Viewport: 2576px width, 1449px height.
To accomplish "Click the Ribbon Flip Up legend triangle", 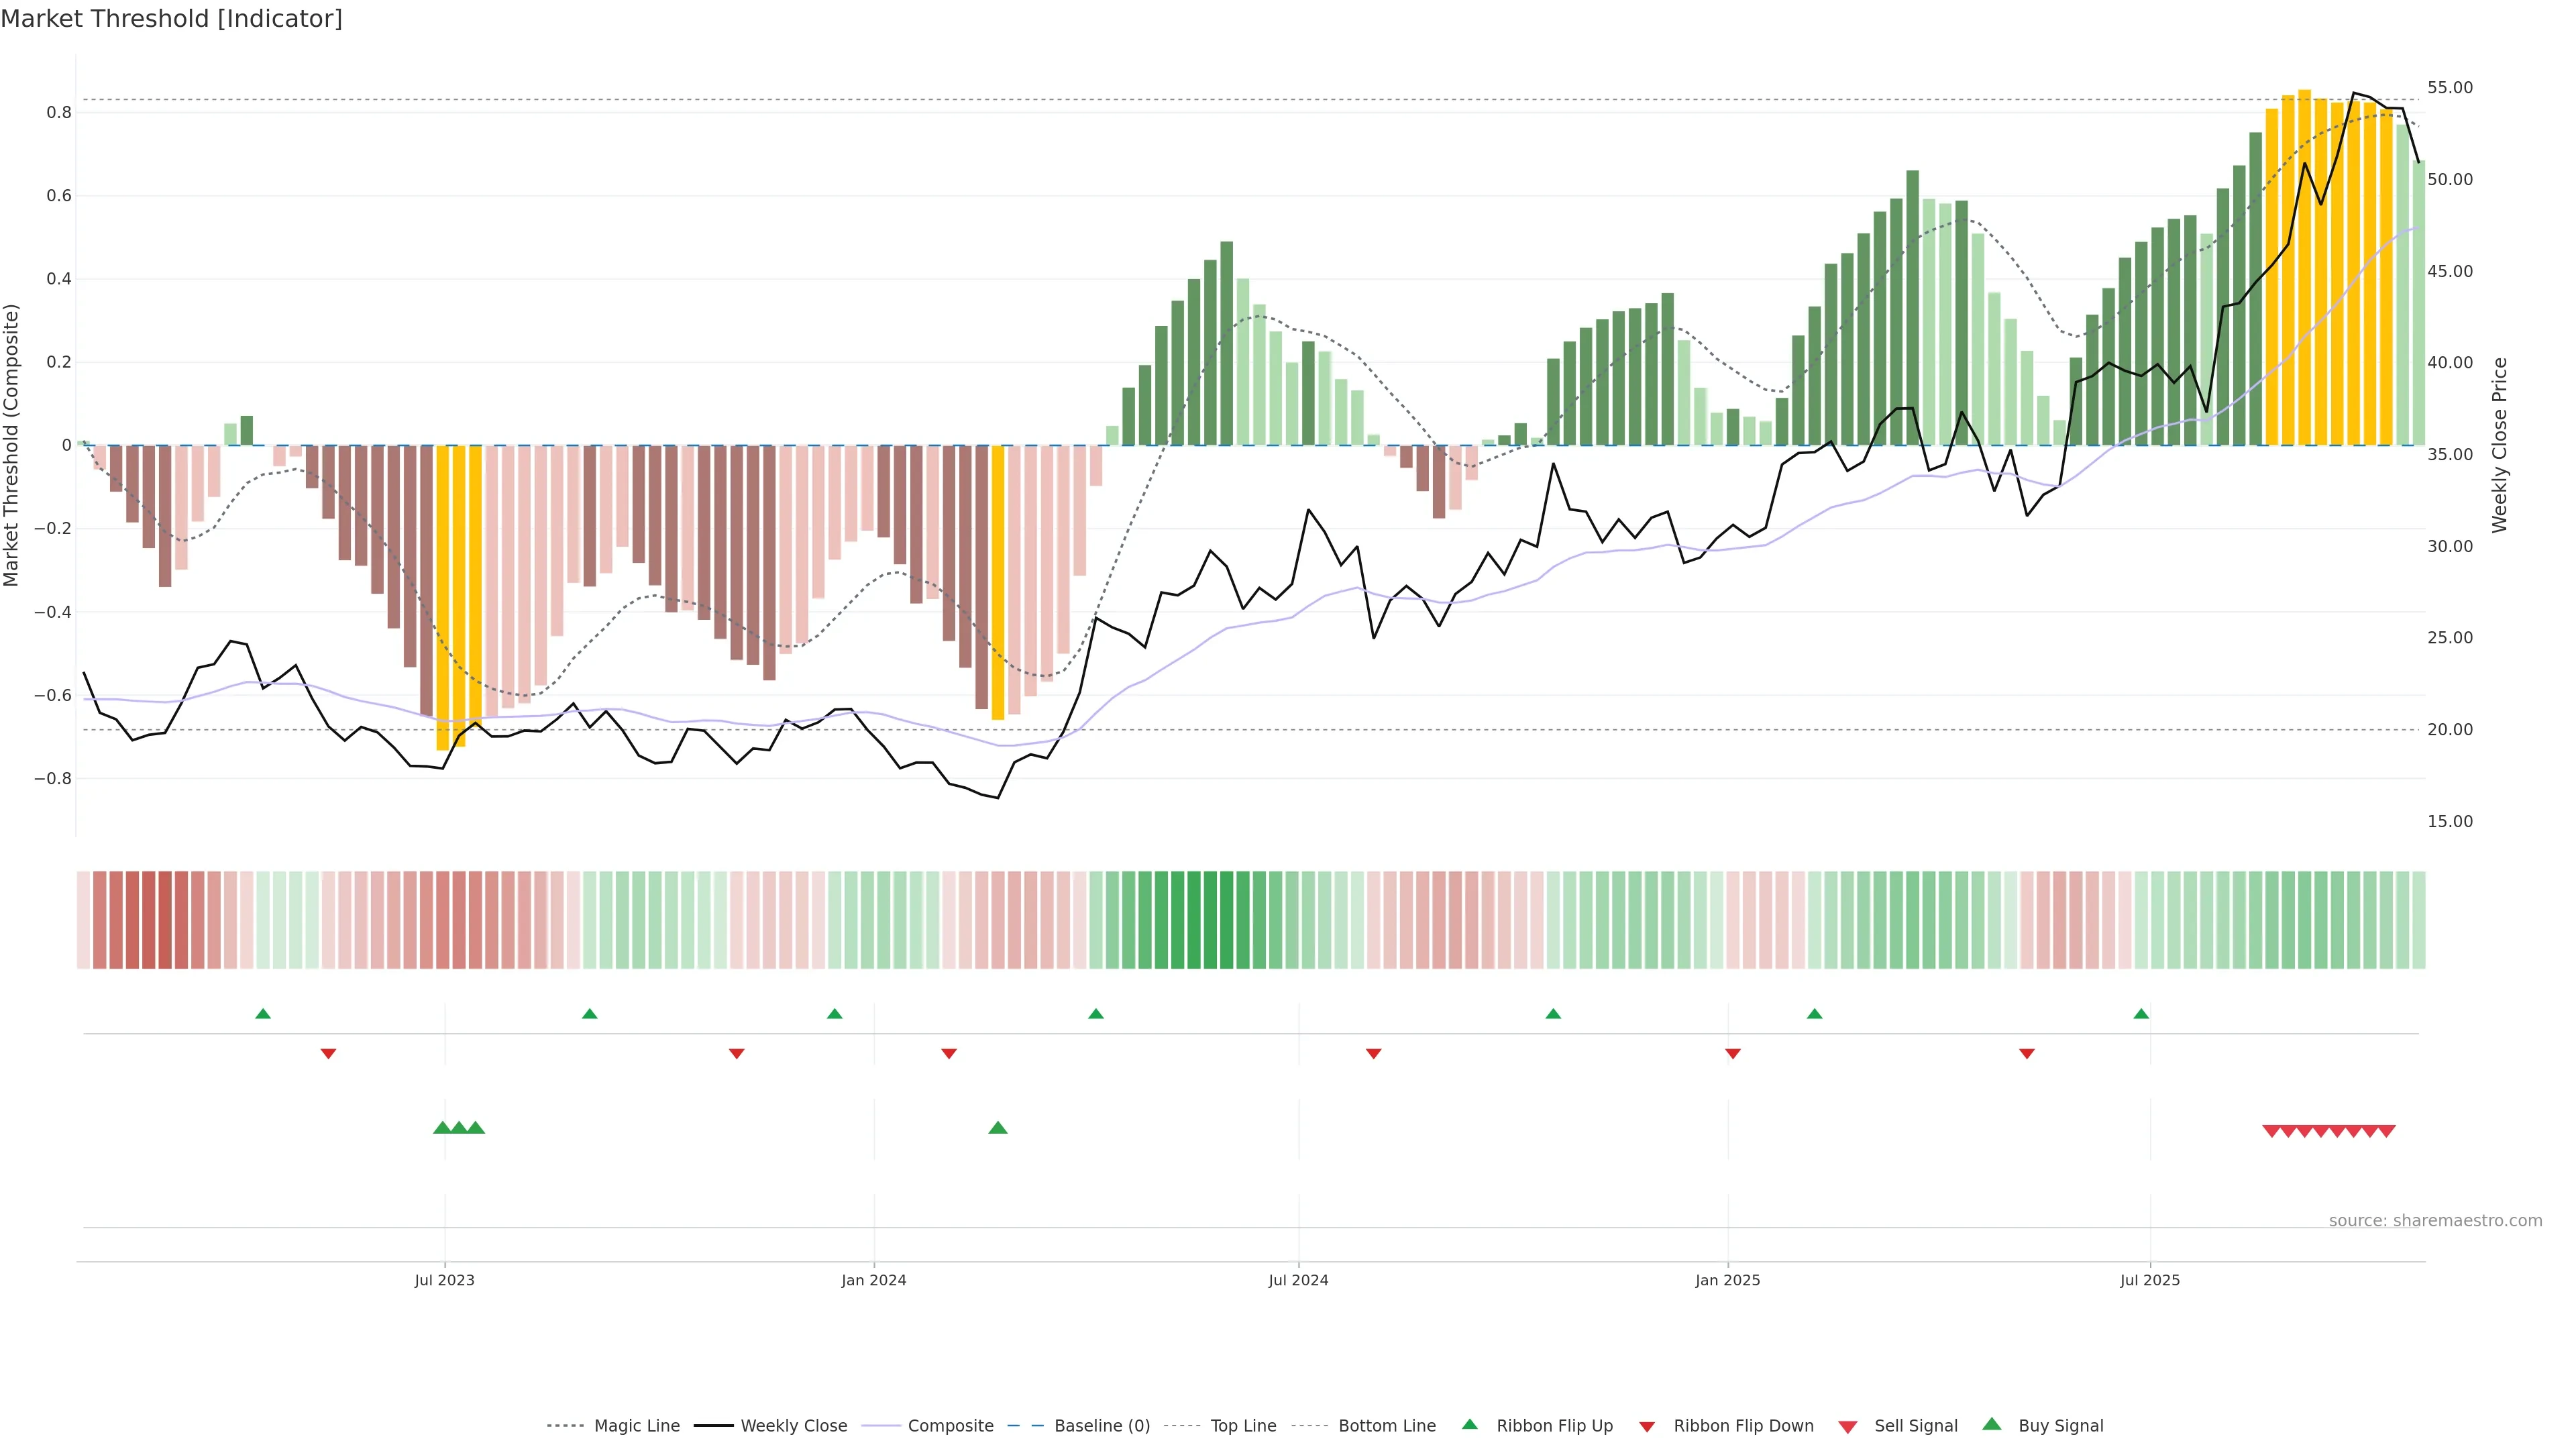I will tap(1469, 1424).
